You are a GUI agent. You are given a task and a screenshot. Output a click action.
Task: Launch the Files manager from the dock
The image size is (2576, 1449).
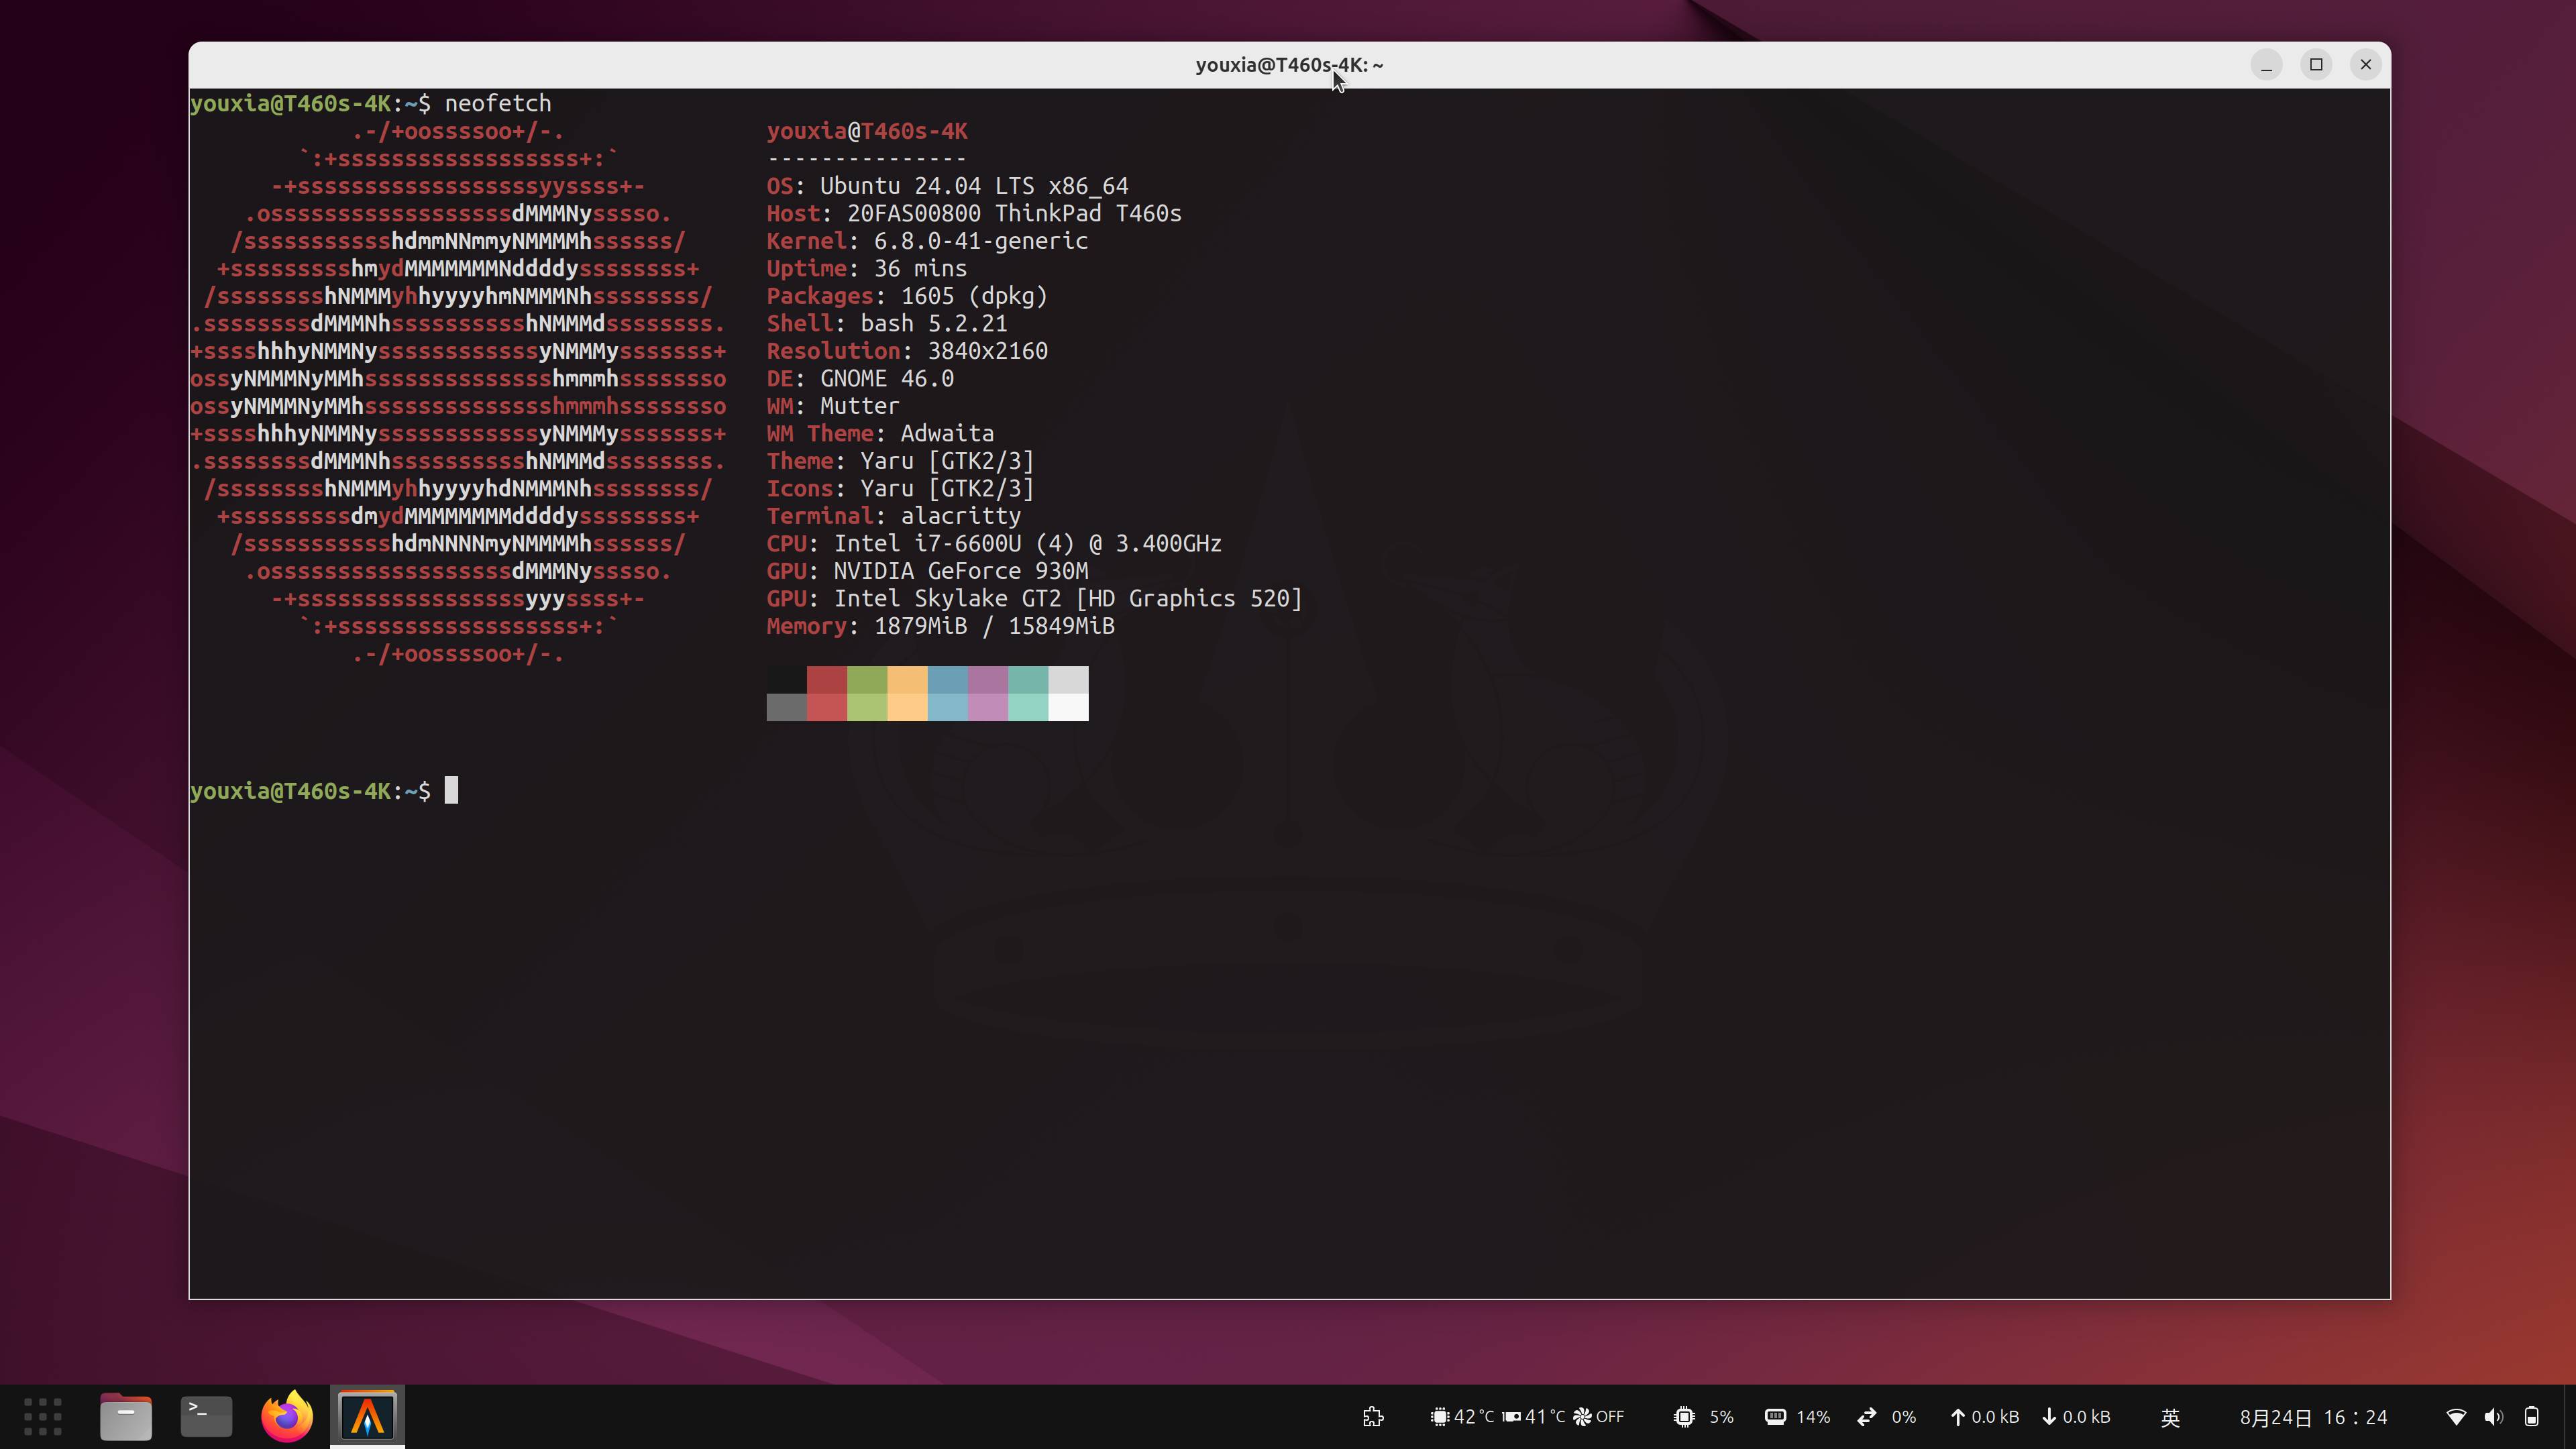coord(126,1416)
